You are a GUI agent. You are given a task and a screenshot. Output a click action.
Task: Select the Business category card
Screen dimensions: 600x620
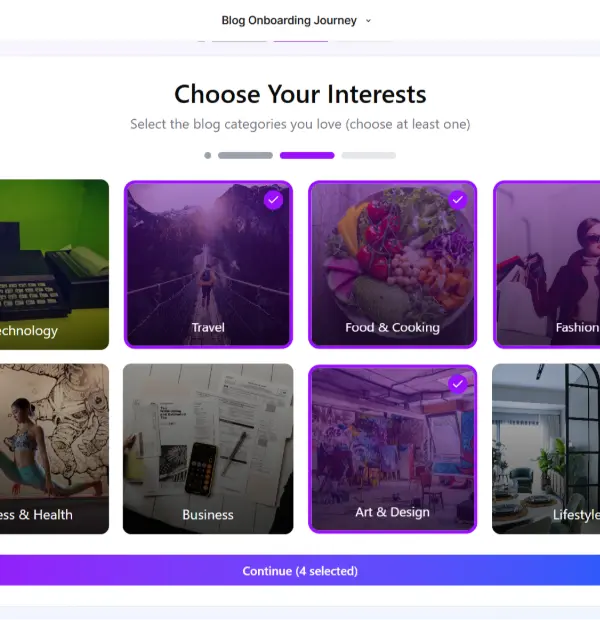pos(208,449)
